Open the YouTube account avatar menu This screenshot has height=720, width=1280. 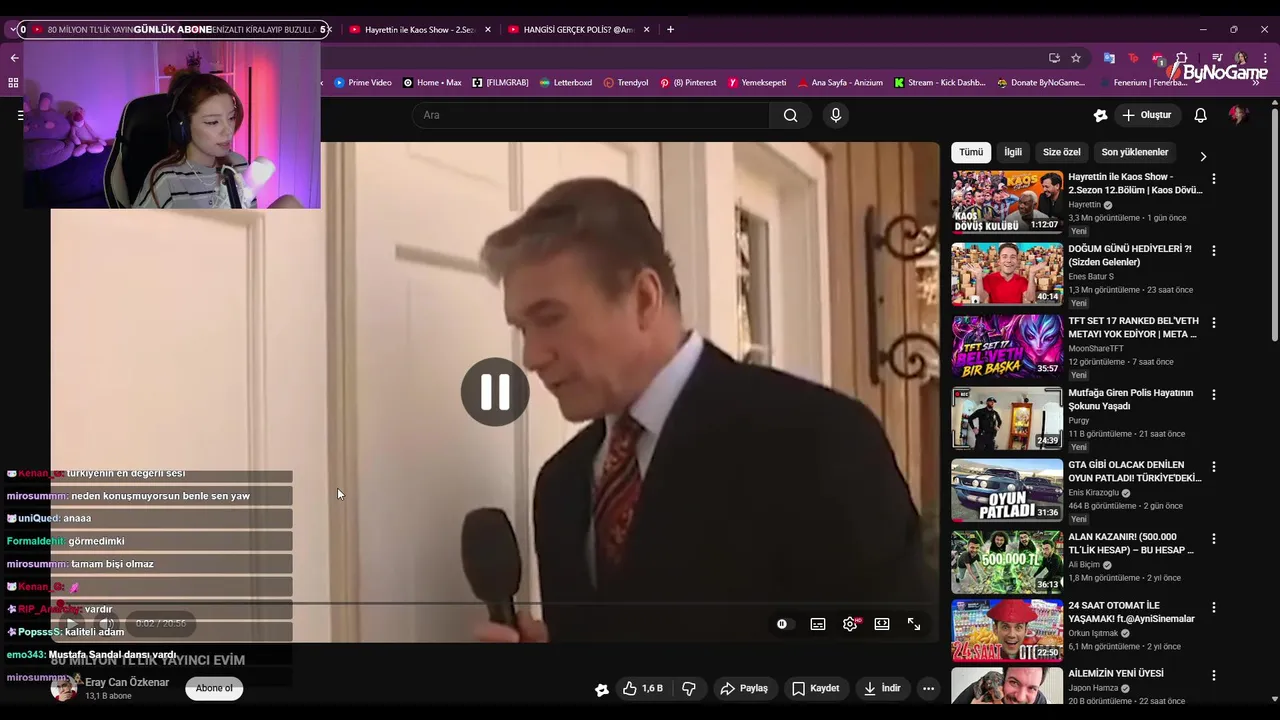[x=1238, y=115]
